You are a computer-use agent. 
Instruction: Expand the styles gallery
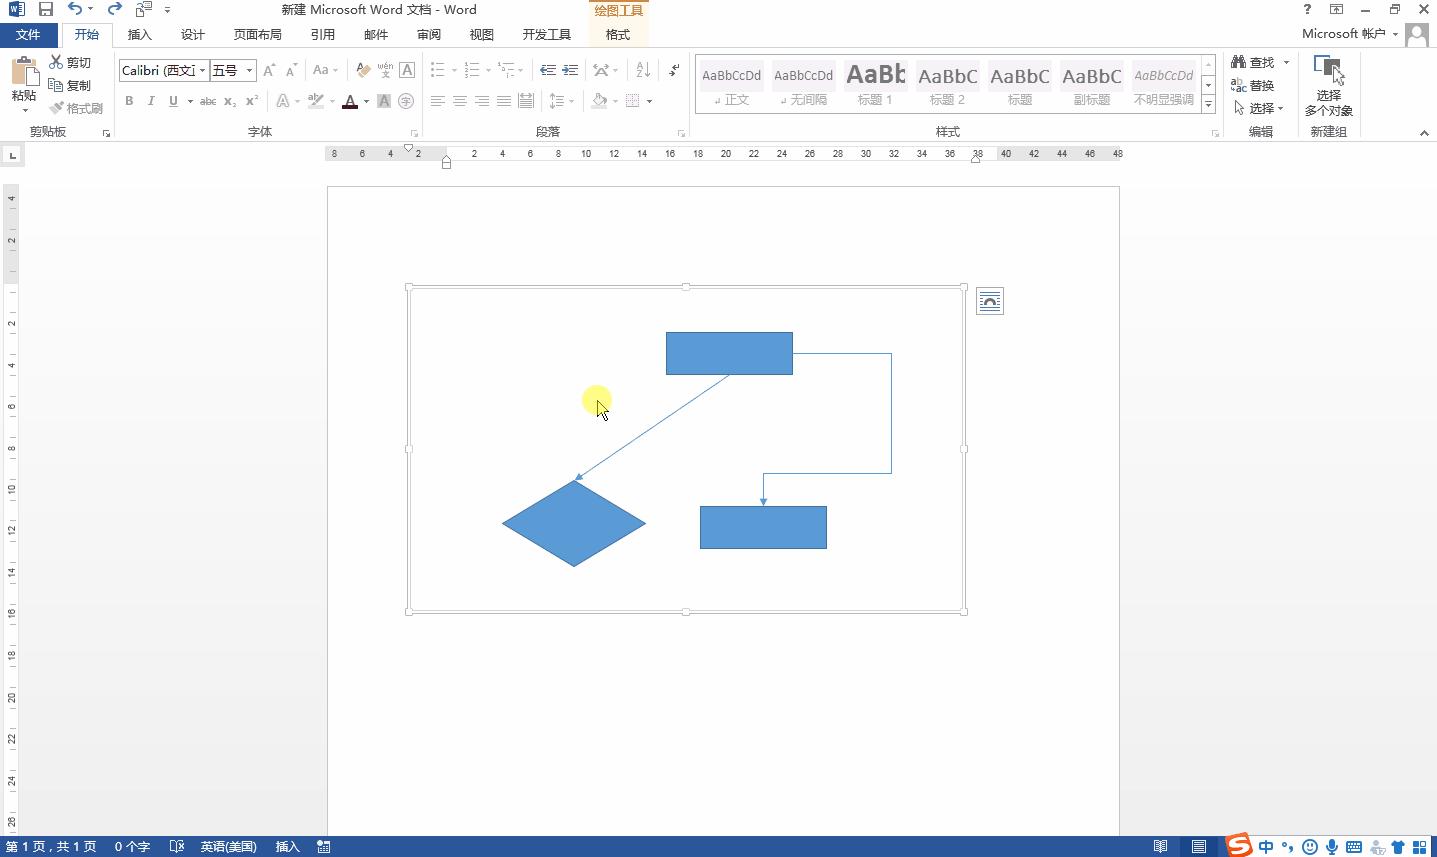1208,105
